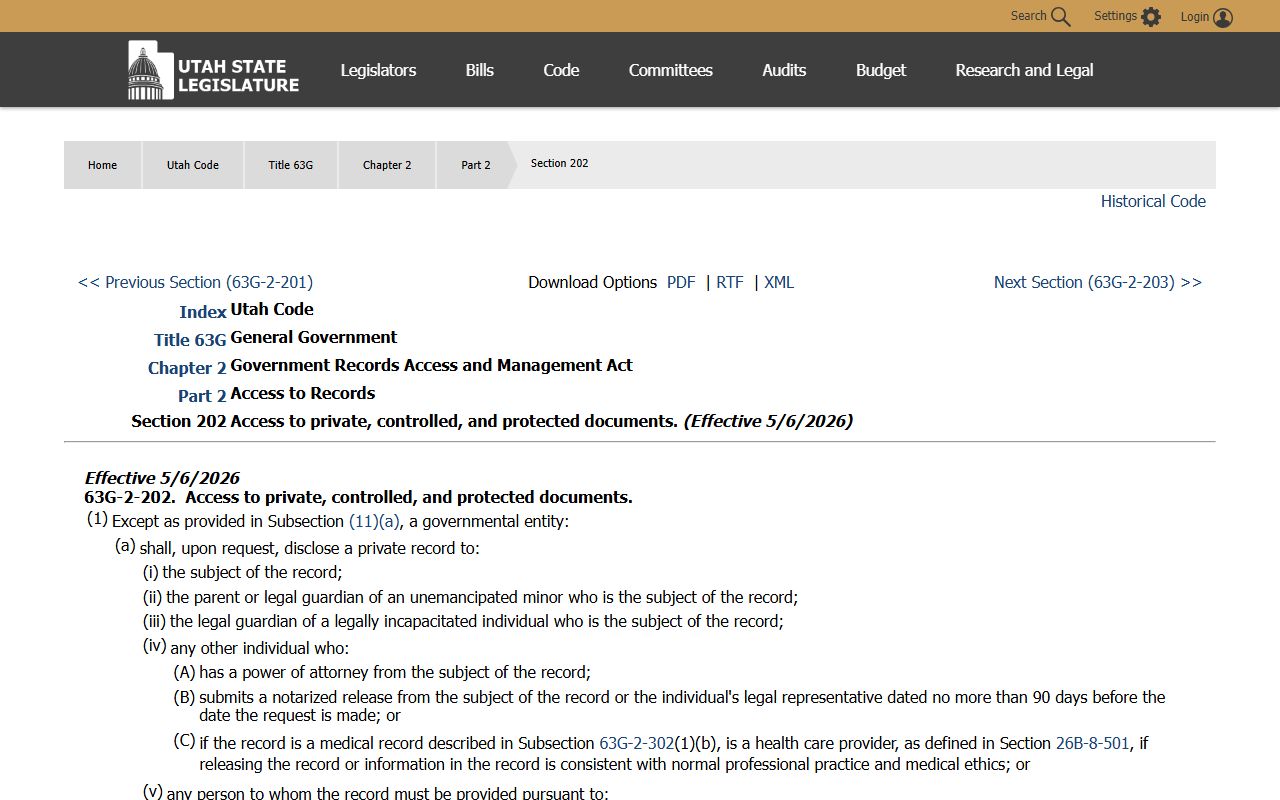Open the Budget menu

click(881, 70)
